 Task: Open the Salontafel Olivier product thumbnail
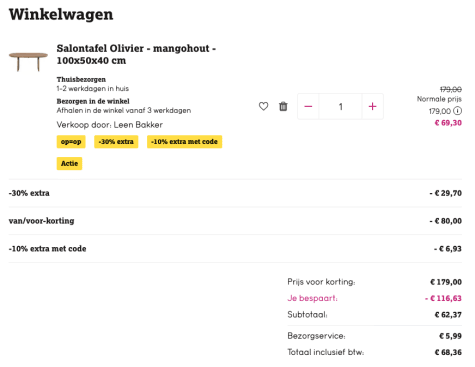(x=28, y=62)
